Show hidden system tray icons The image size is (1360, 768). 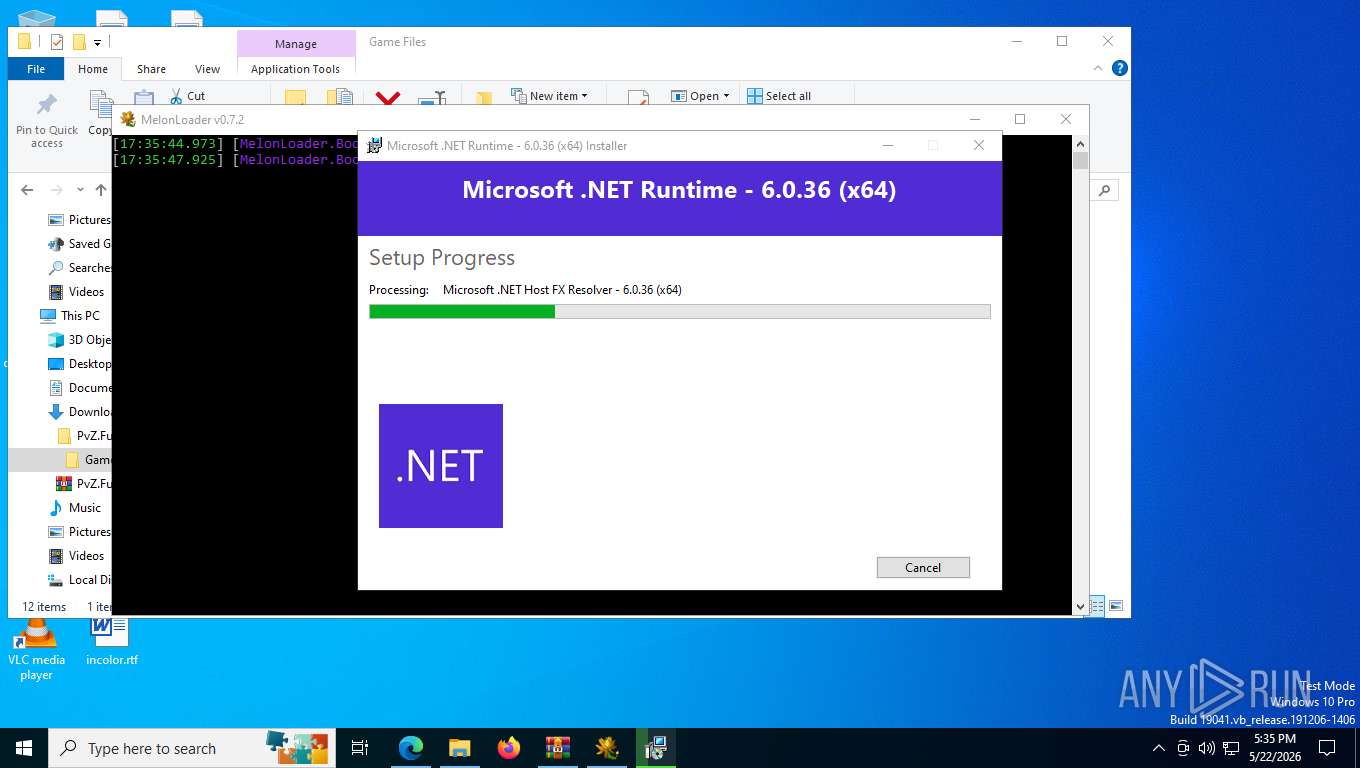1159,748
